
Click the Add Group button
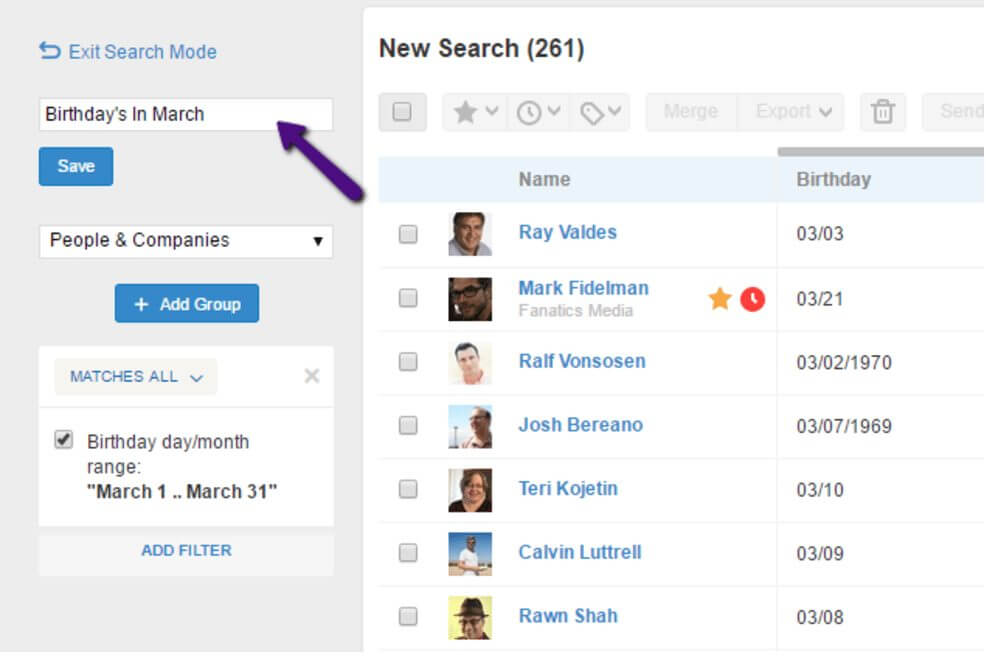[187, 304]
